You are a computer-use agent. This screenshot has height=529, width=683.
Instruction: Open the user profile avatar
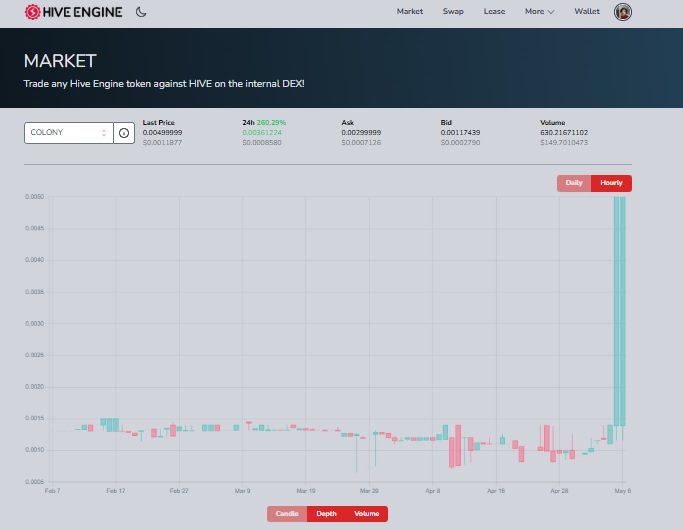point(622,12)
